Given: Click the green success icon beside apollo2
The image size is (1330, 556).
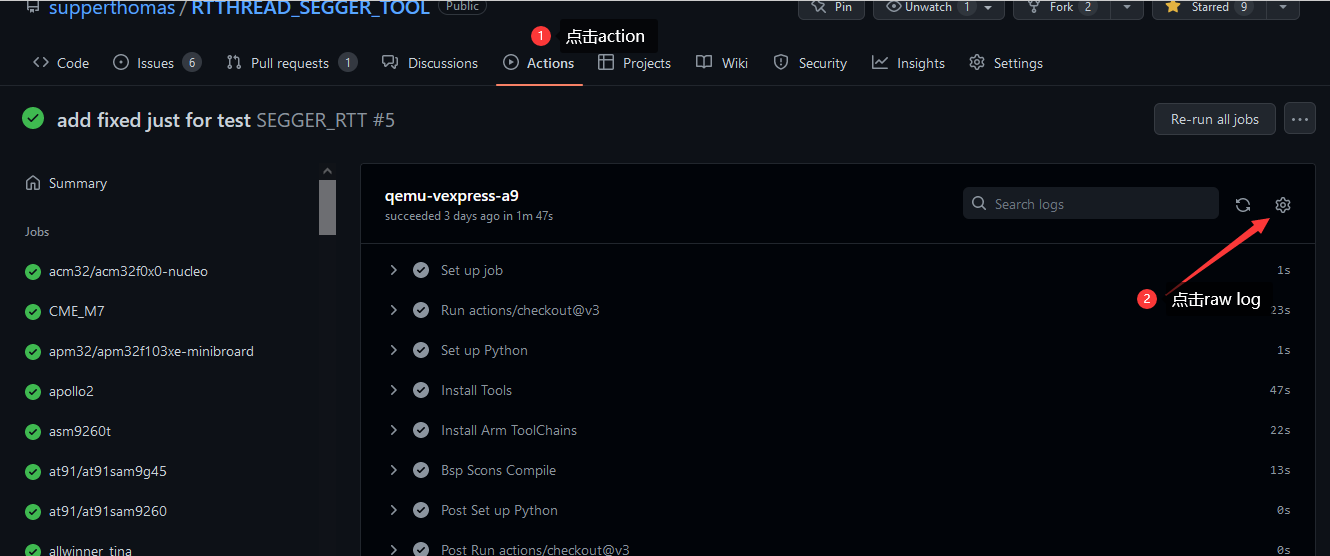Looking at the screenshot, I should click(x=32, y=391).
